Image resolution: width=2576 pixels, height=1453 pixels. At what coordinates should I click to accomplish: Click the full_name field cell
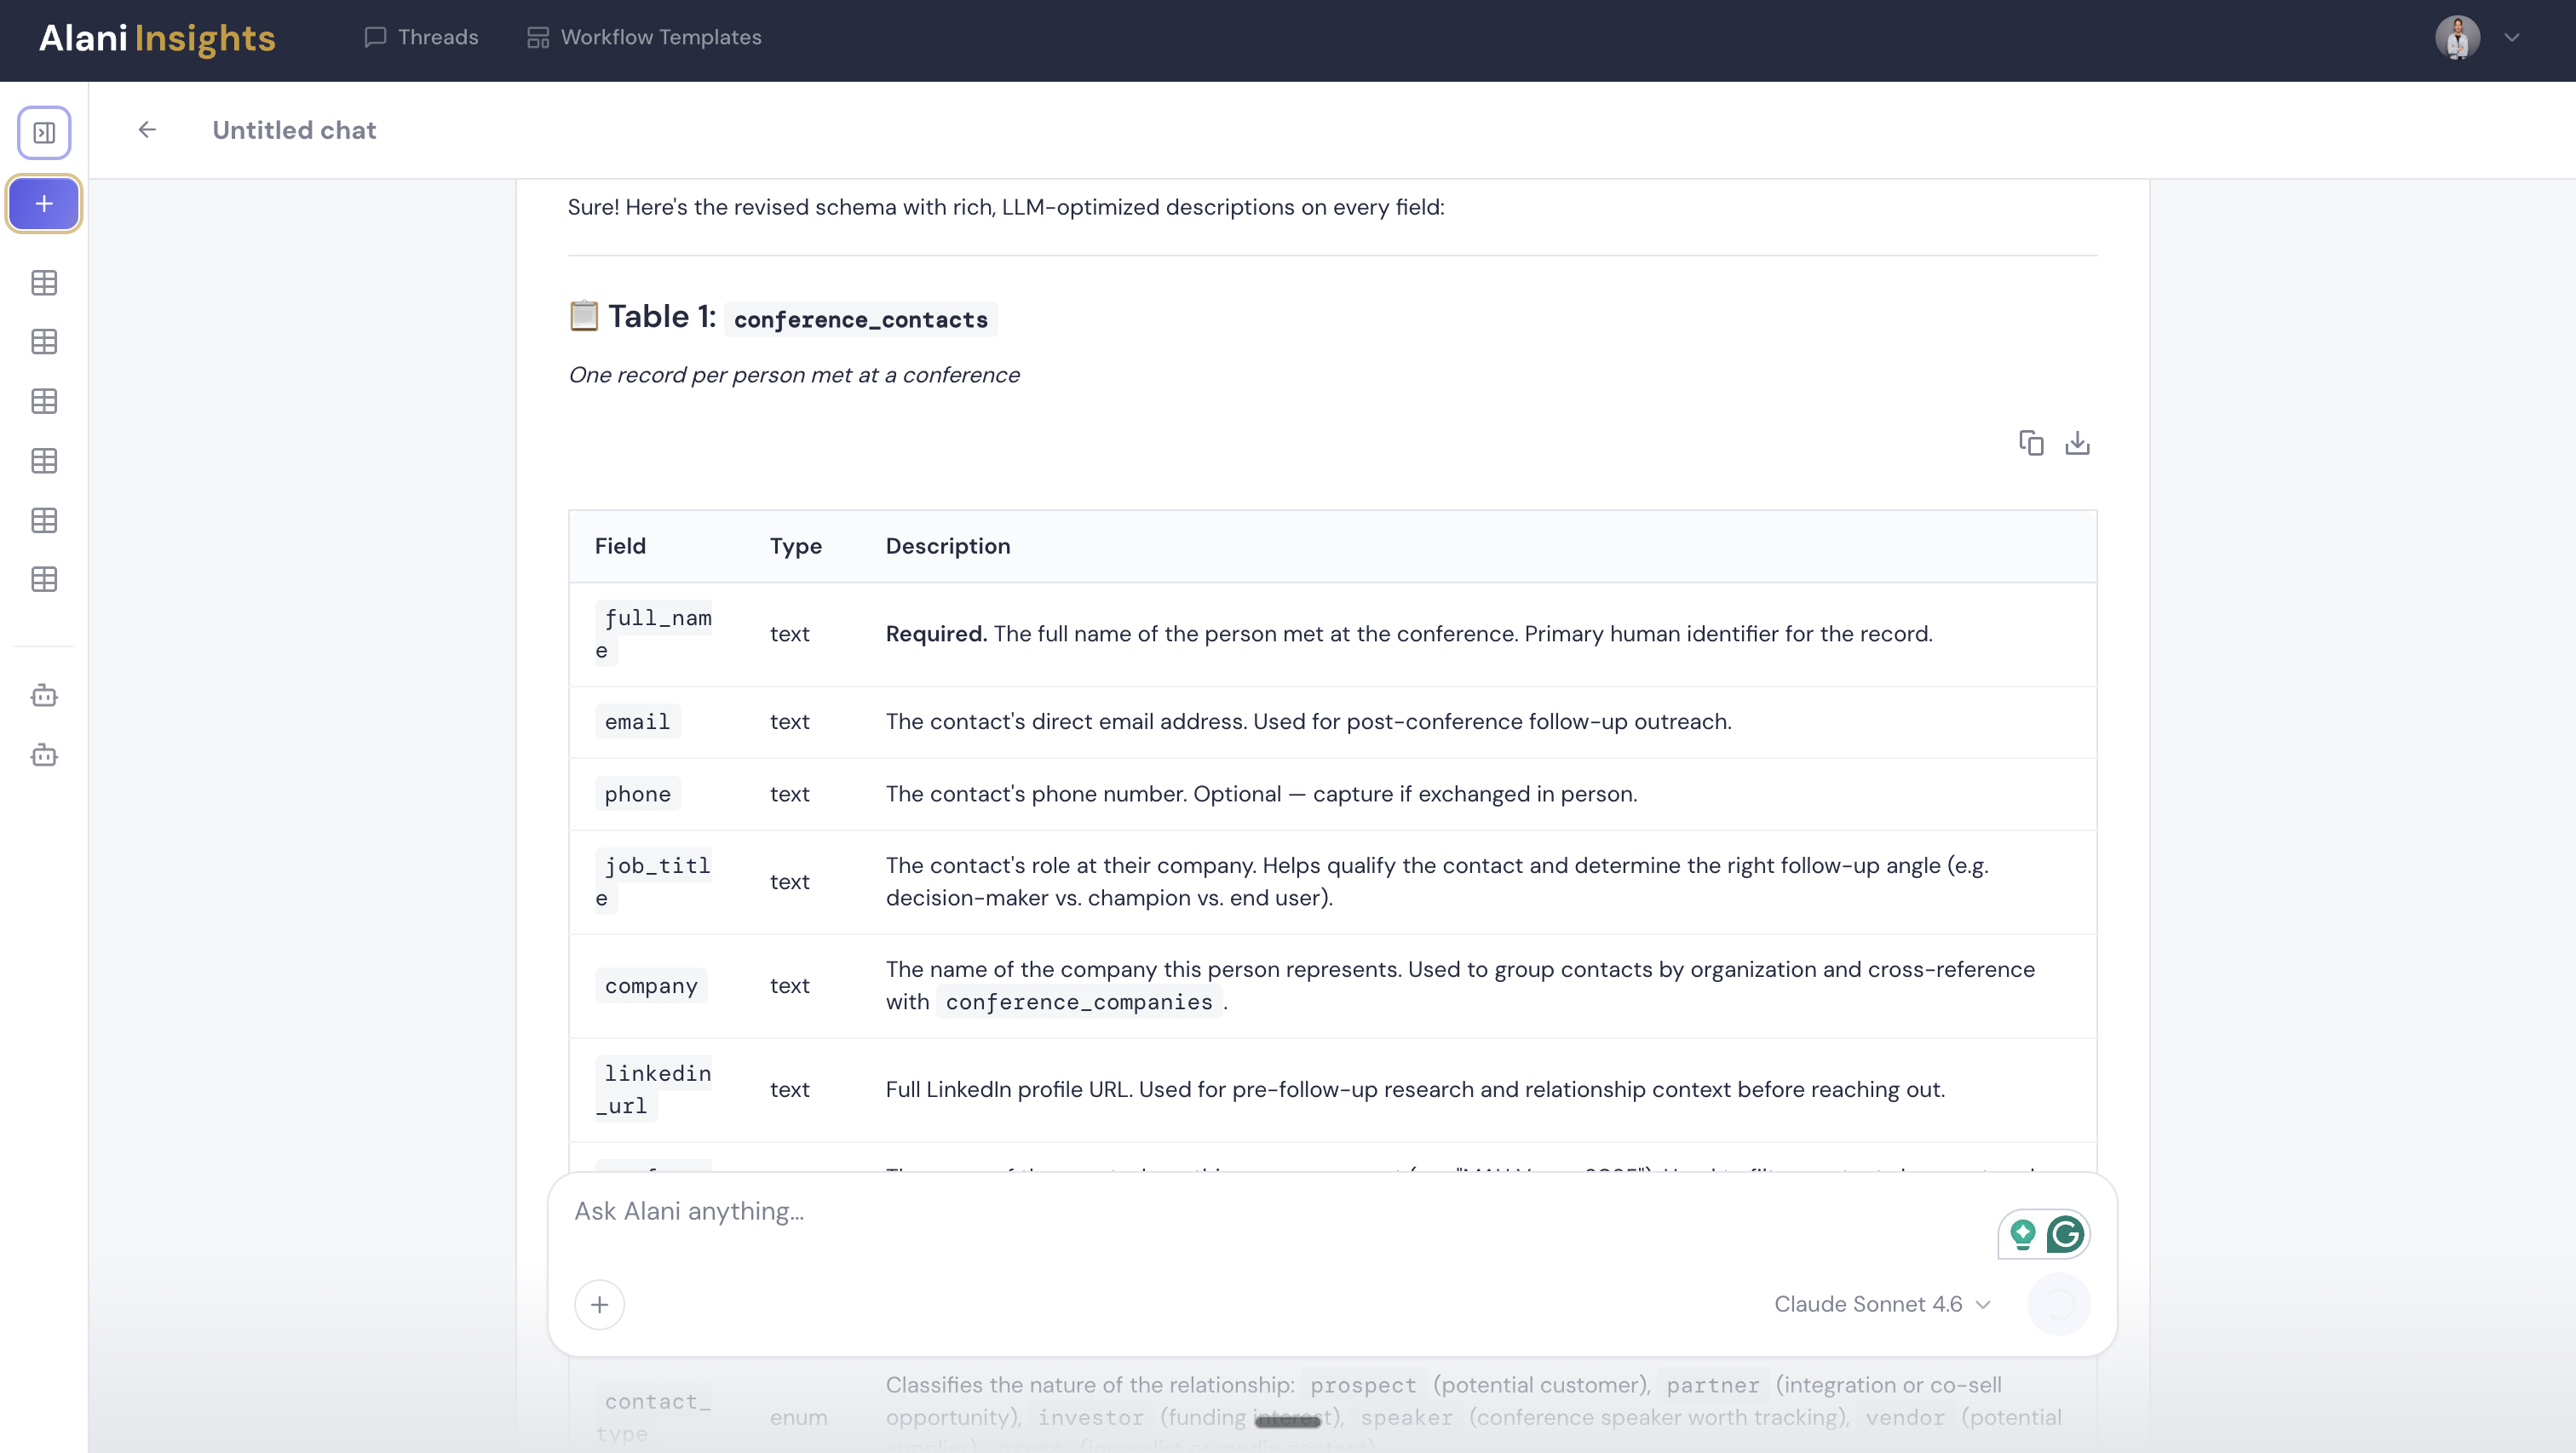(654, 634)
